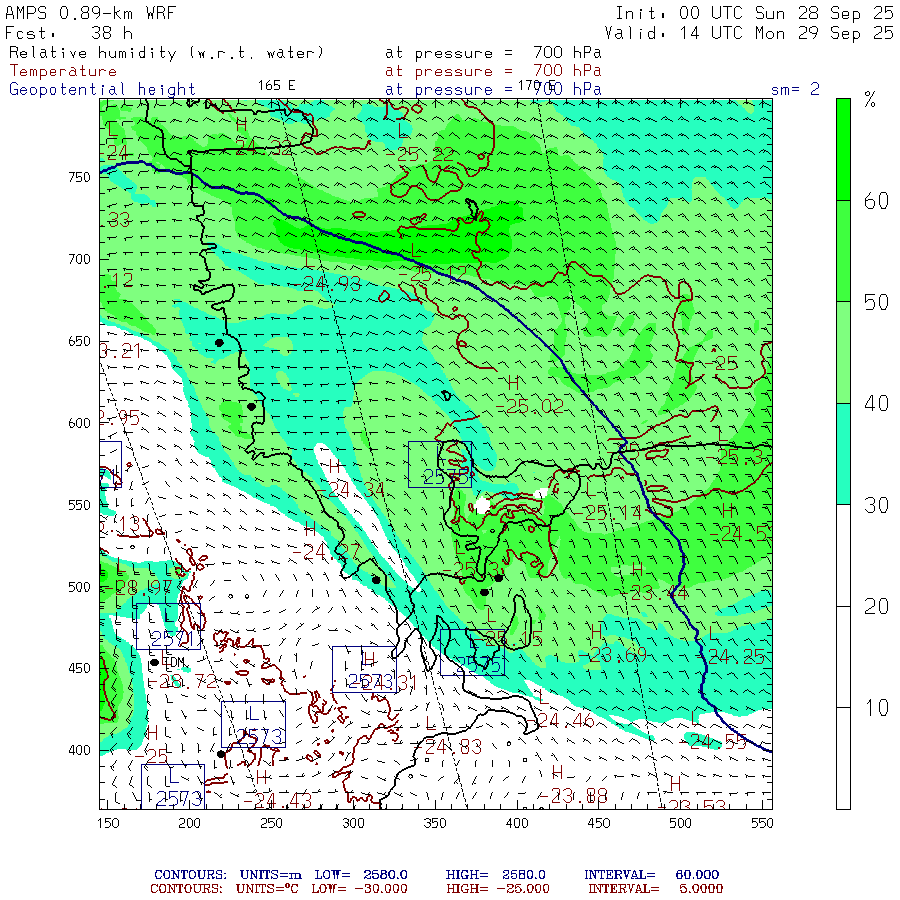
Task: Click the L marker above -24.93
Action: [308, 259]
